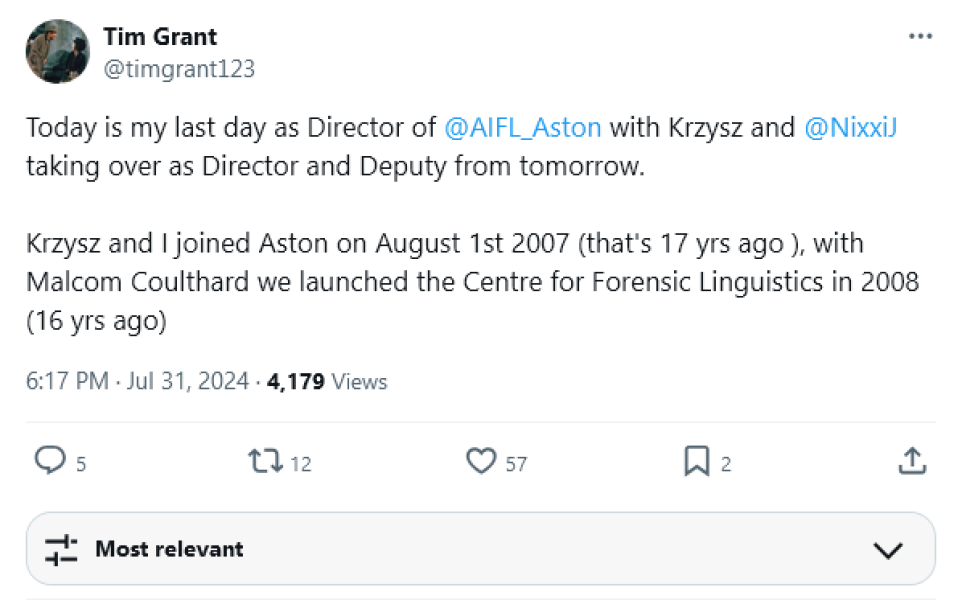Click the chevron arrow on reply sorting
962x600 pixels.
(887, 550)
